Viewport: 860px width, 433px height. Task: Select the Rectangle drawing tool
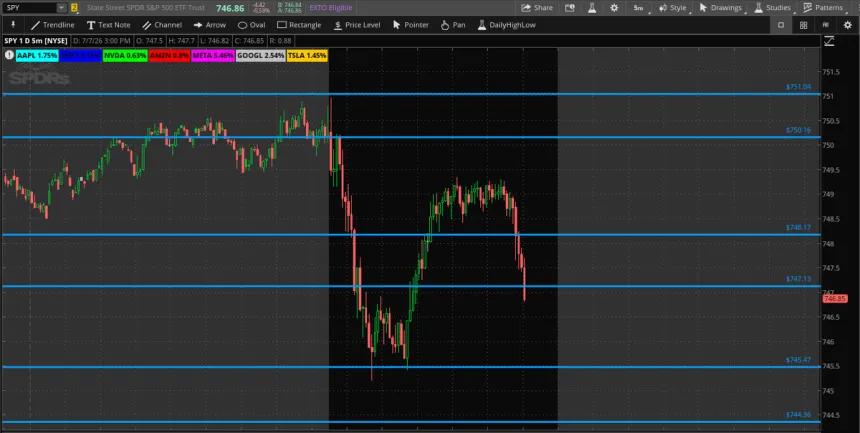(299, 25)
